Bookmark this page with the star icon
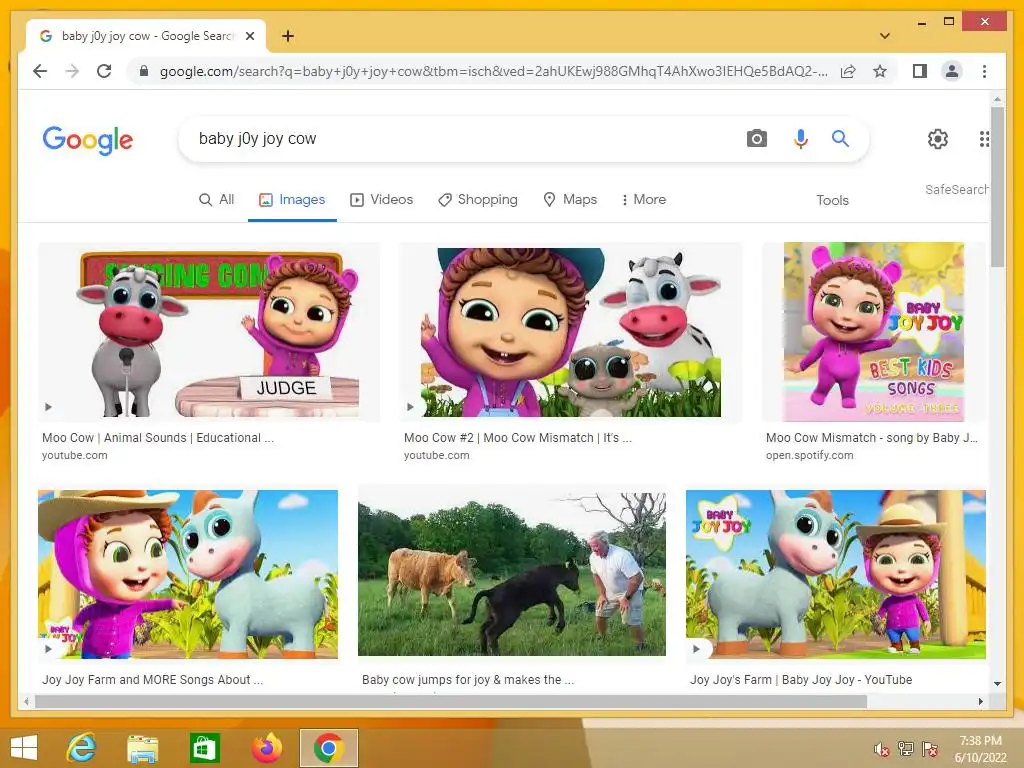 click(x=880, y=71)
